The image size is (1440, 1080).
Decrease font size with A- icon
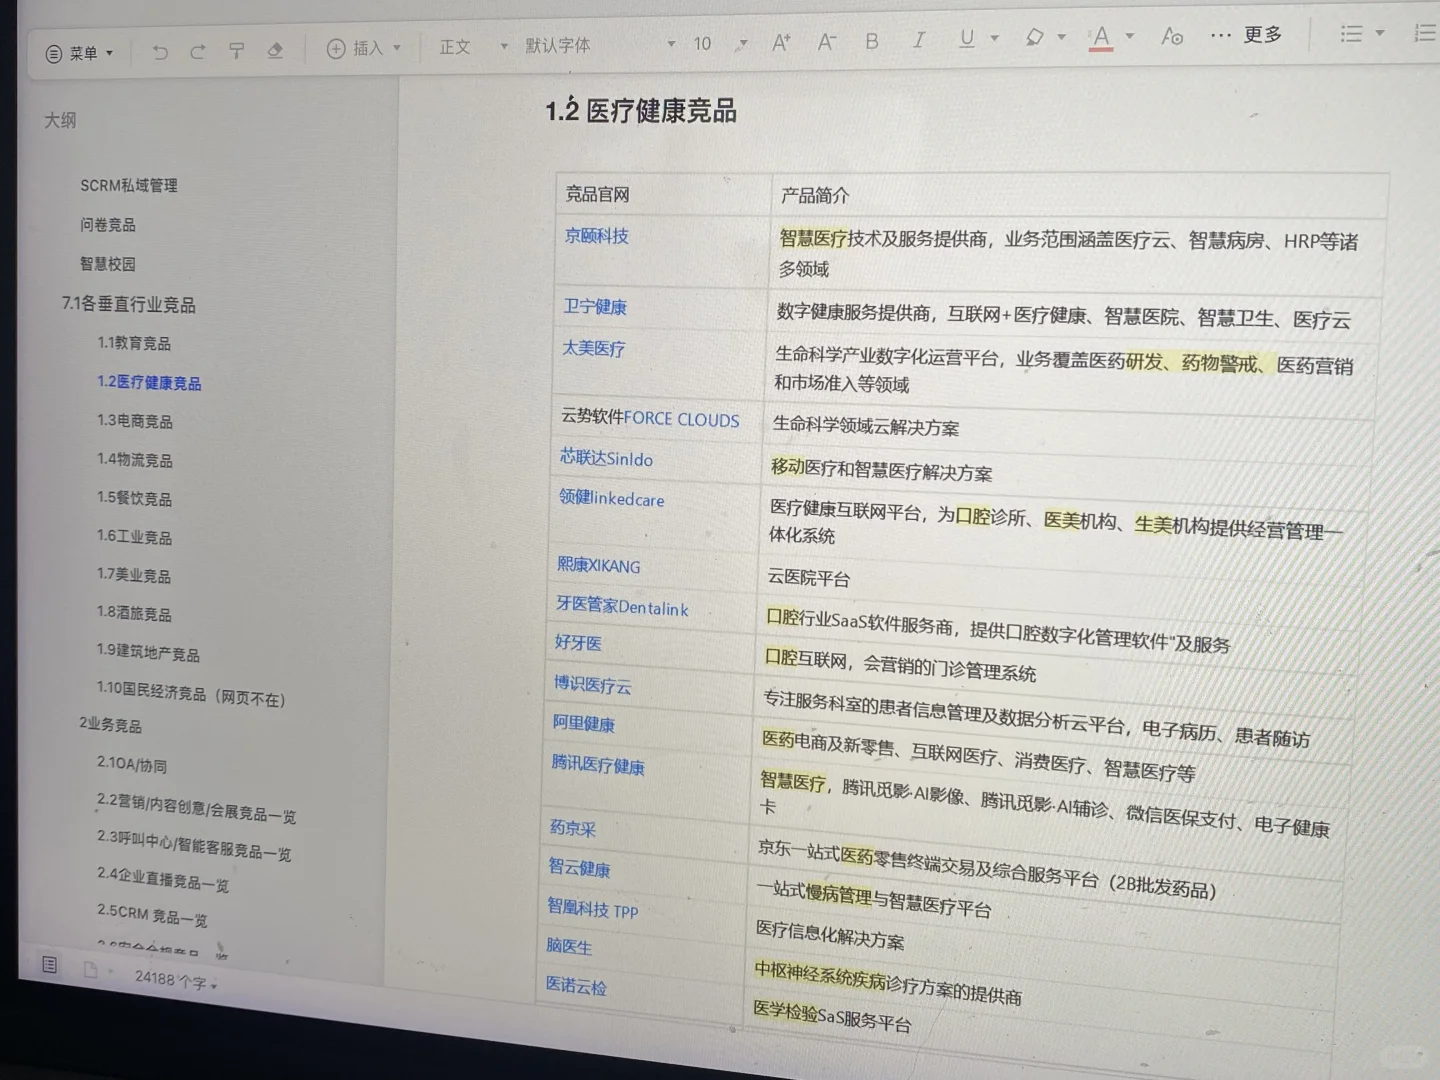(x=827, y=42)
